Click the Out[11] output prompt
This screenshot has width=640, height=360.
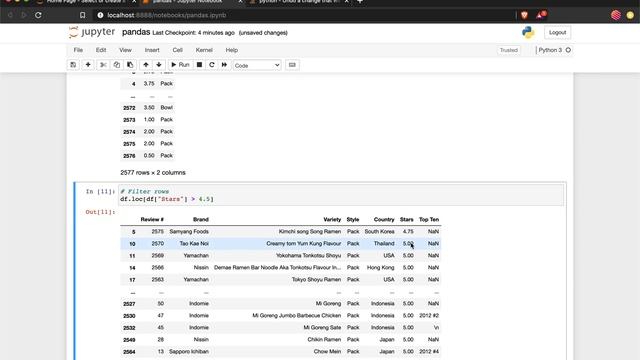click(100, 212)
